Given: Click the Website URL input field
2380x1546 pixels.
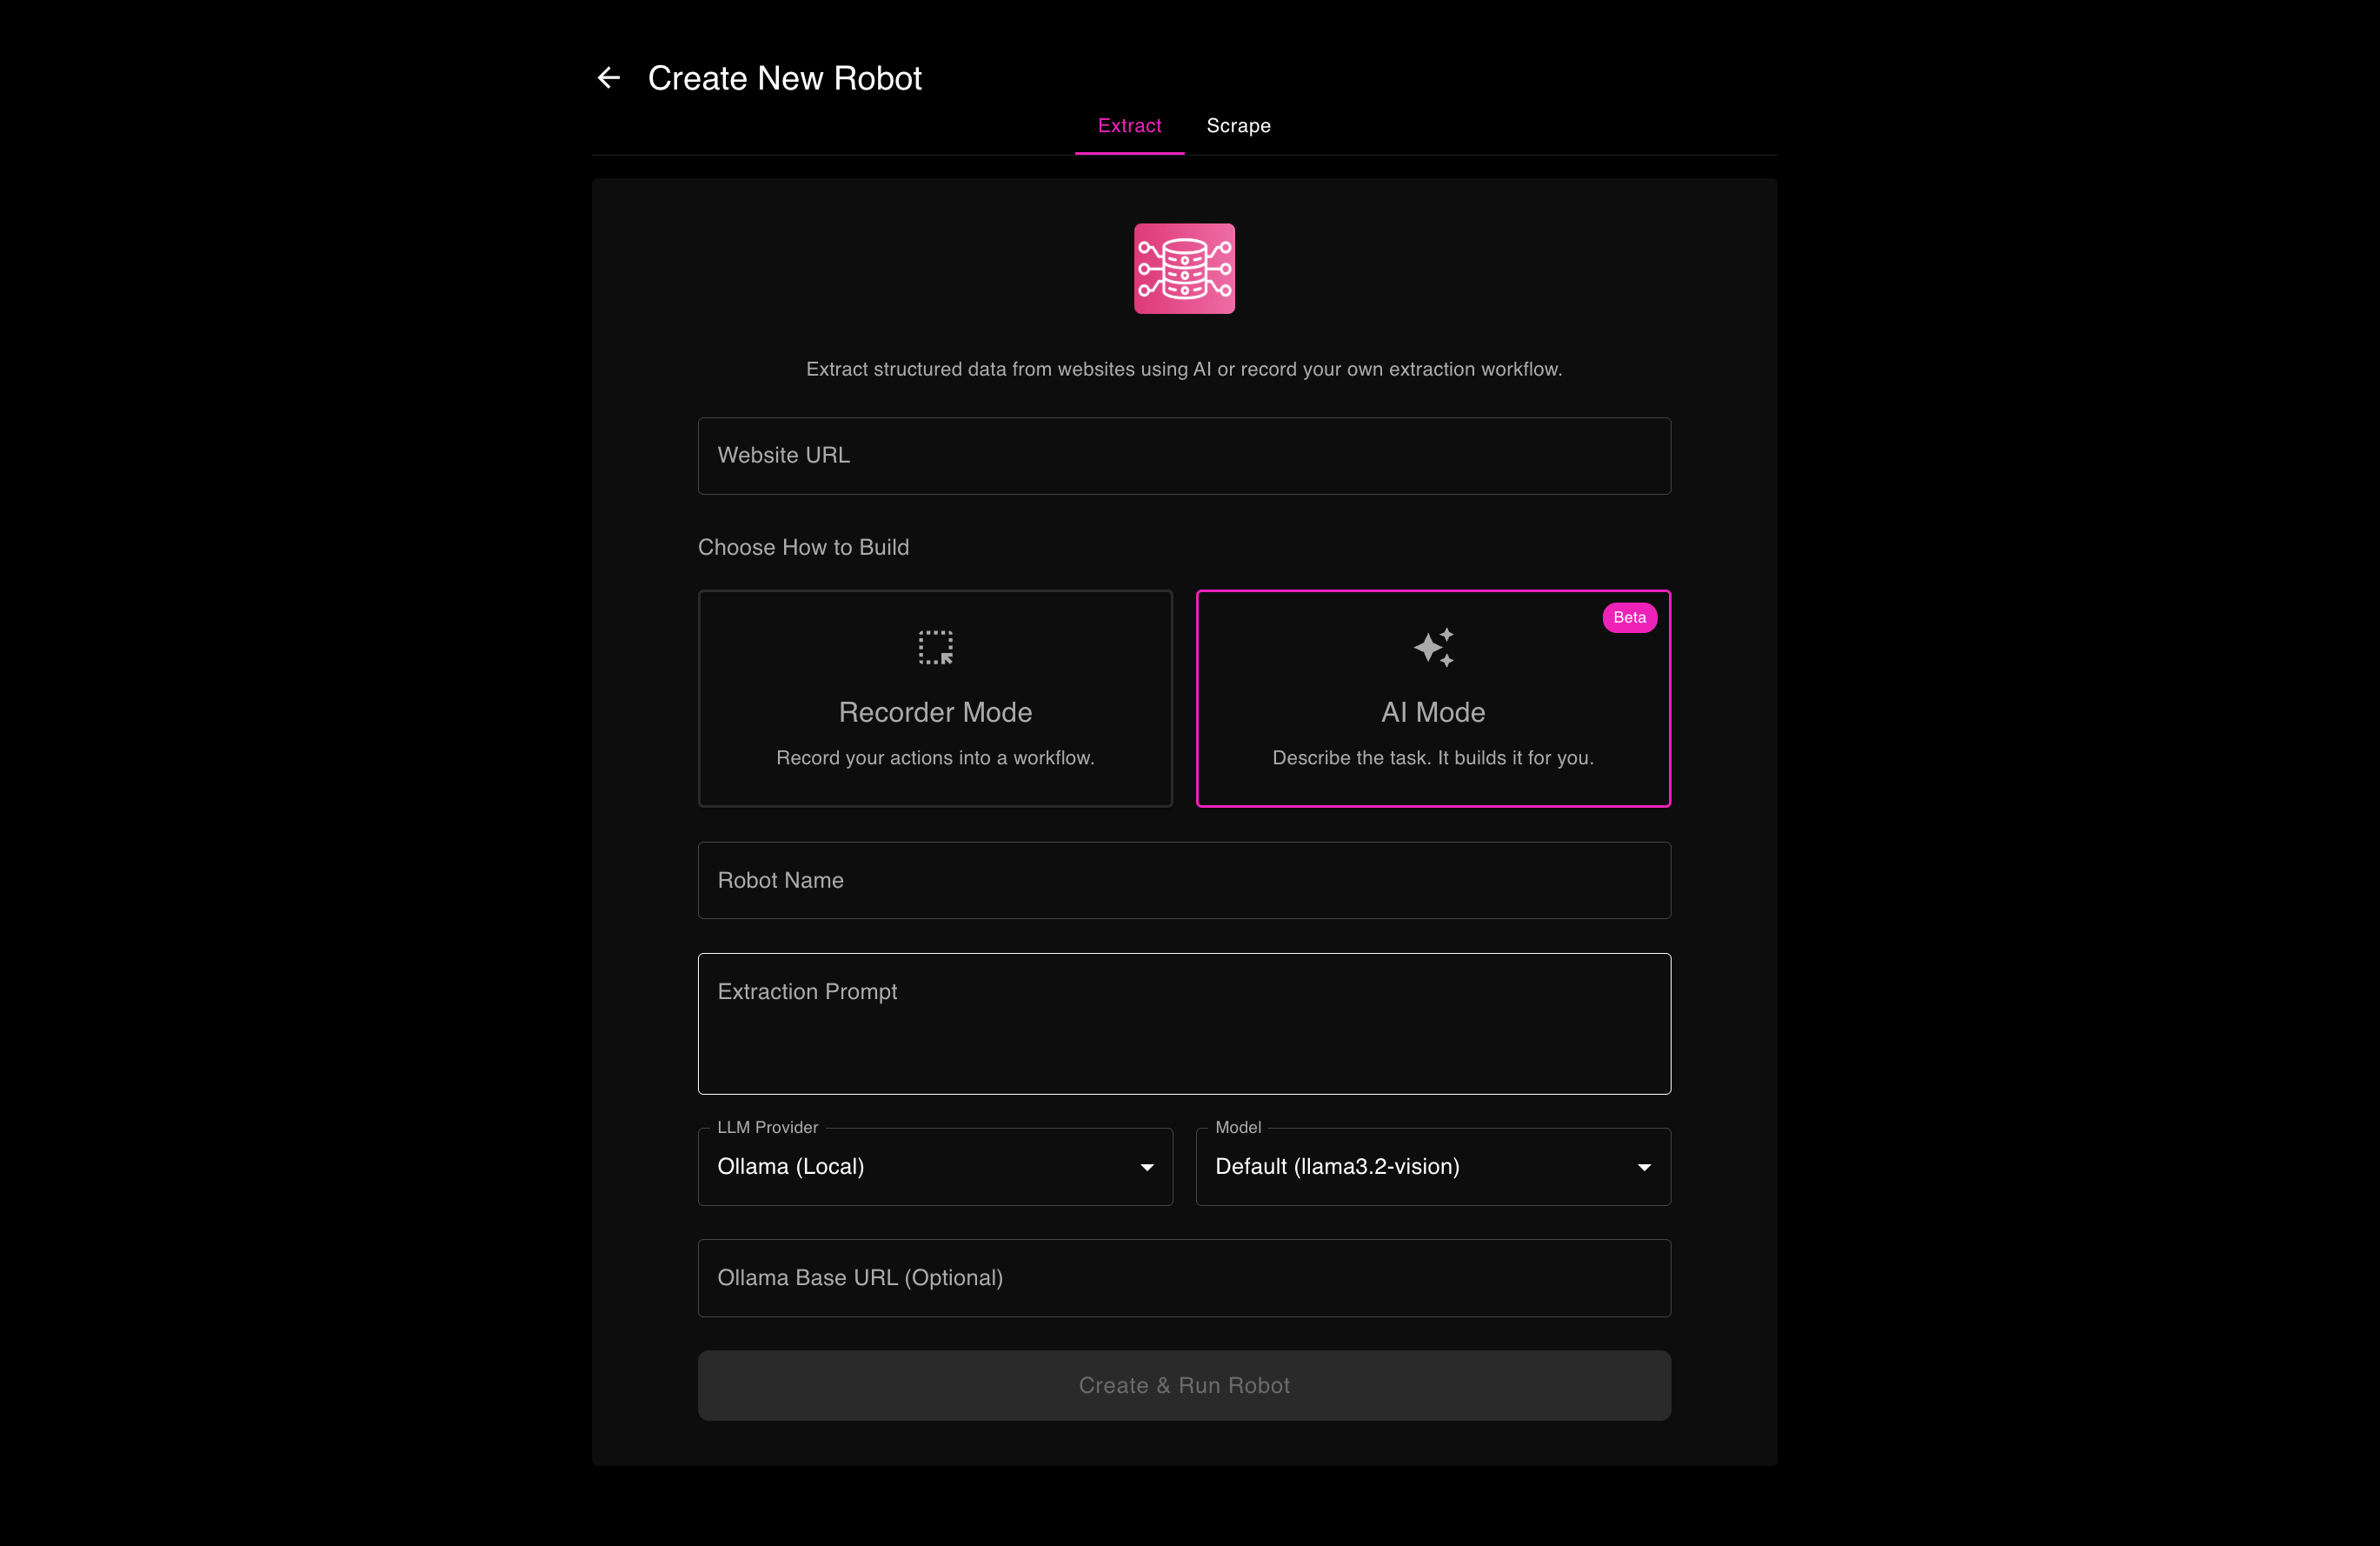Looking at the screenshot, I should pos(1184,456).
